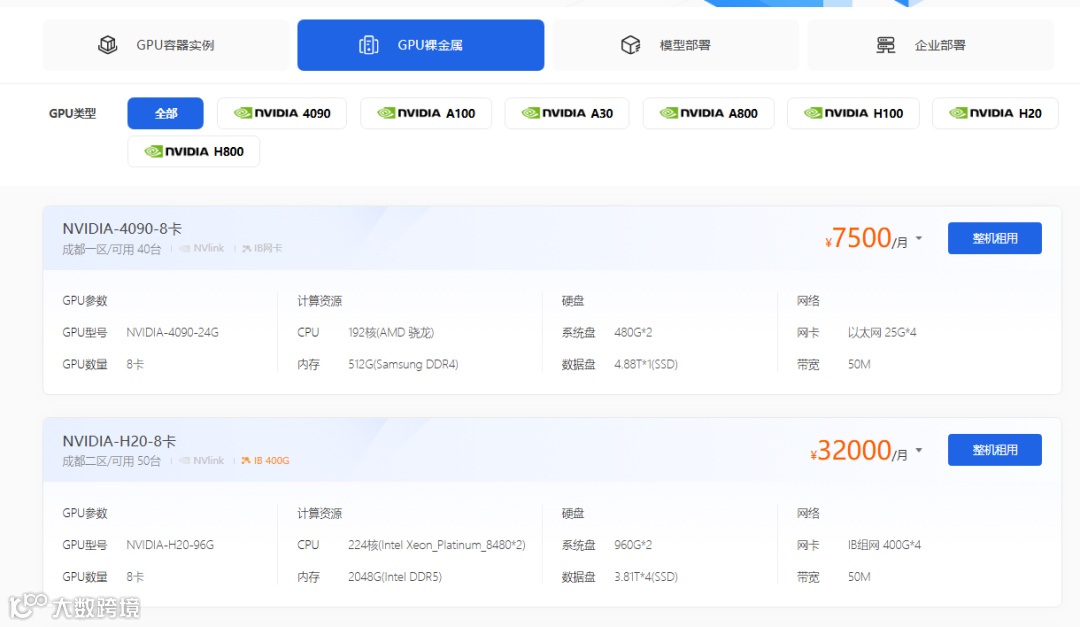Click the IB网卡 icon under NVIDIA-4090-8卡
The width and height of the screenshot is (1080, 627).
click(x=247, y=249)
